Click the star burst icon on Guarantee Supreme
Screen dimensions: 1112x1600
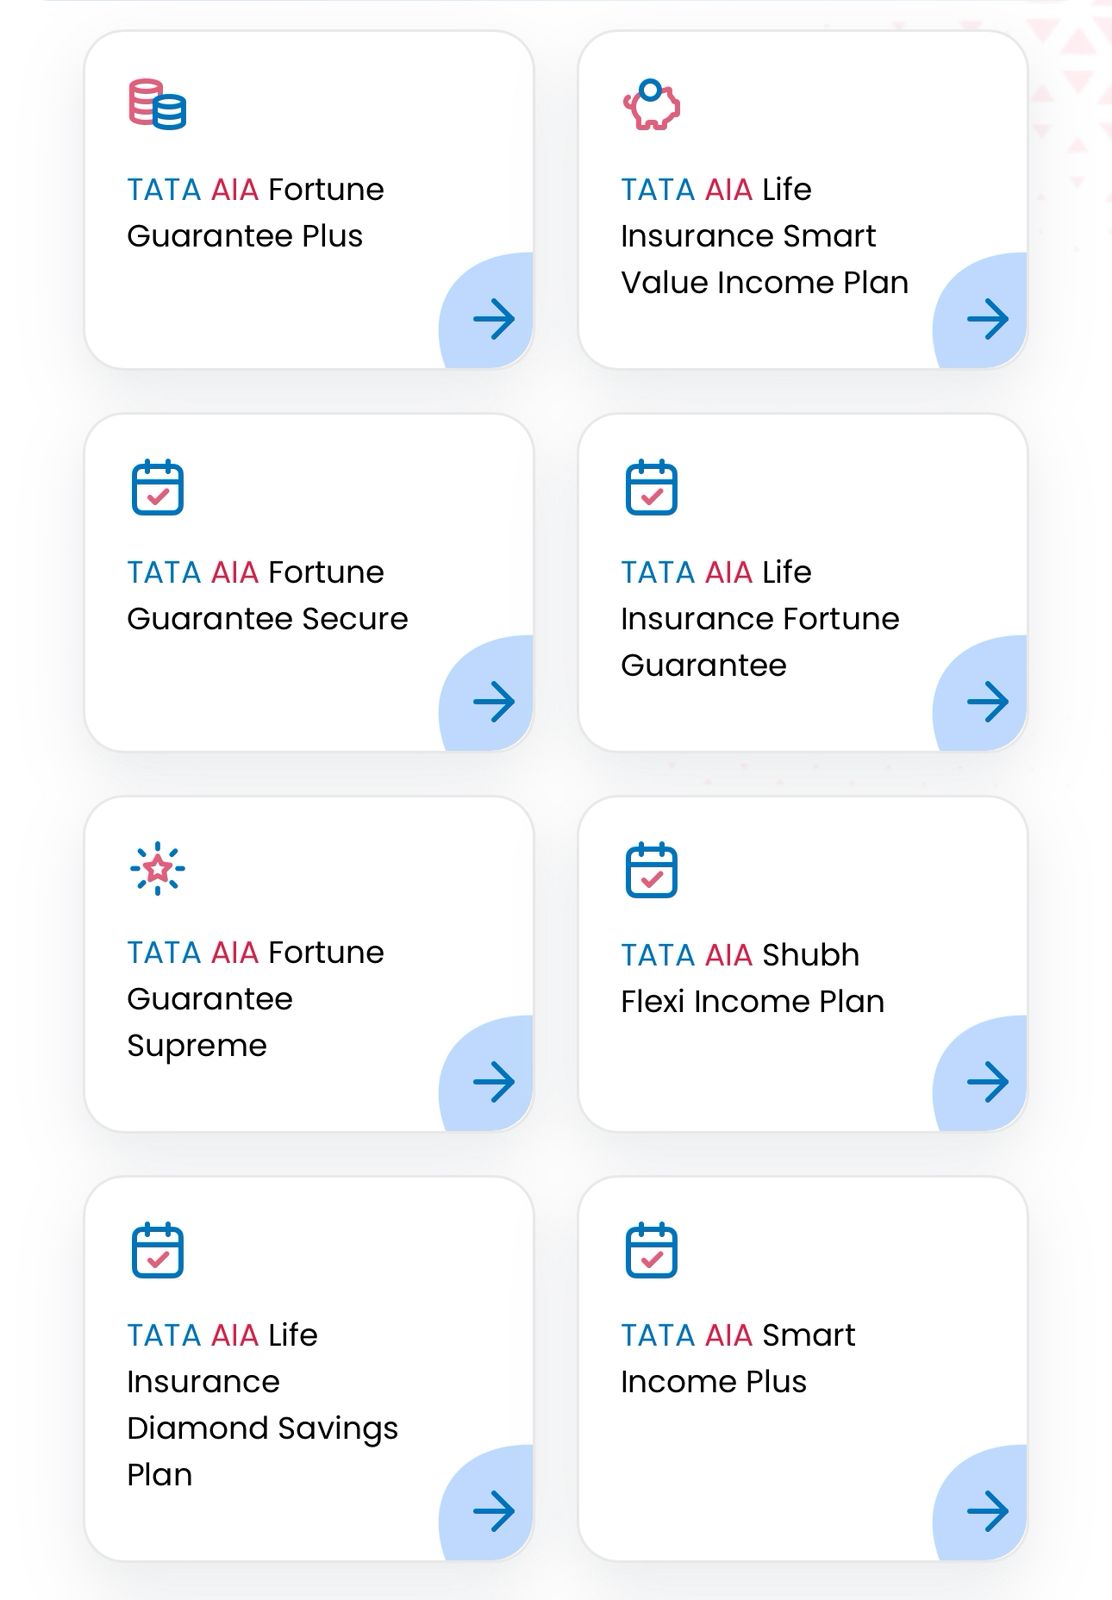click(x=157, y=869)
